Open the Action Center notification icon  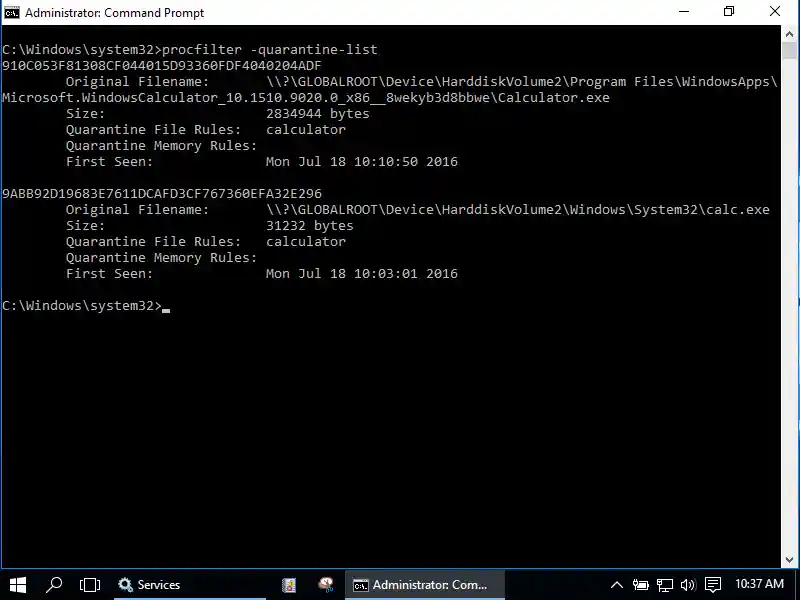(713, 585)
